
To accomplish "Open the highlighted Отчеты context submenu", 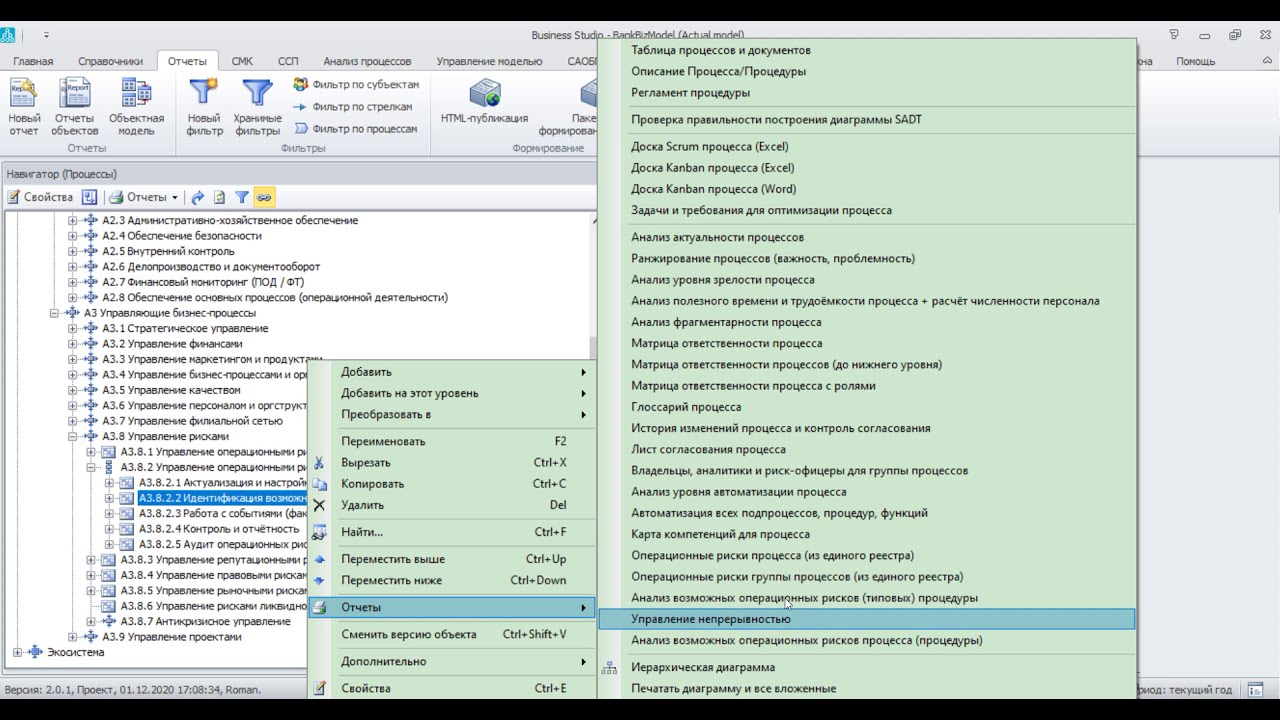I will click(453, 607).
